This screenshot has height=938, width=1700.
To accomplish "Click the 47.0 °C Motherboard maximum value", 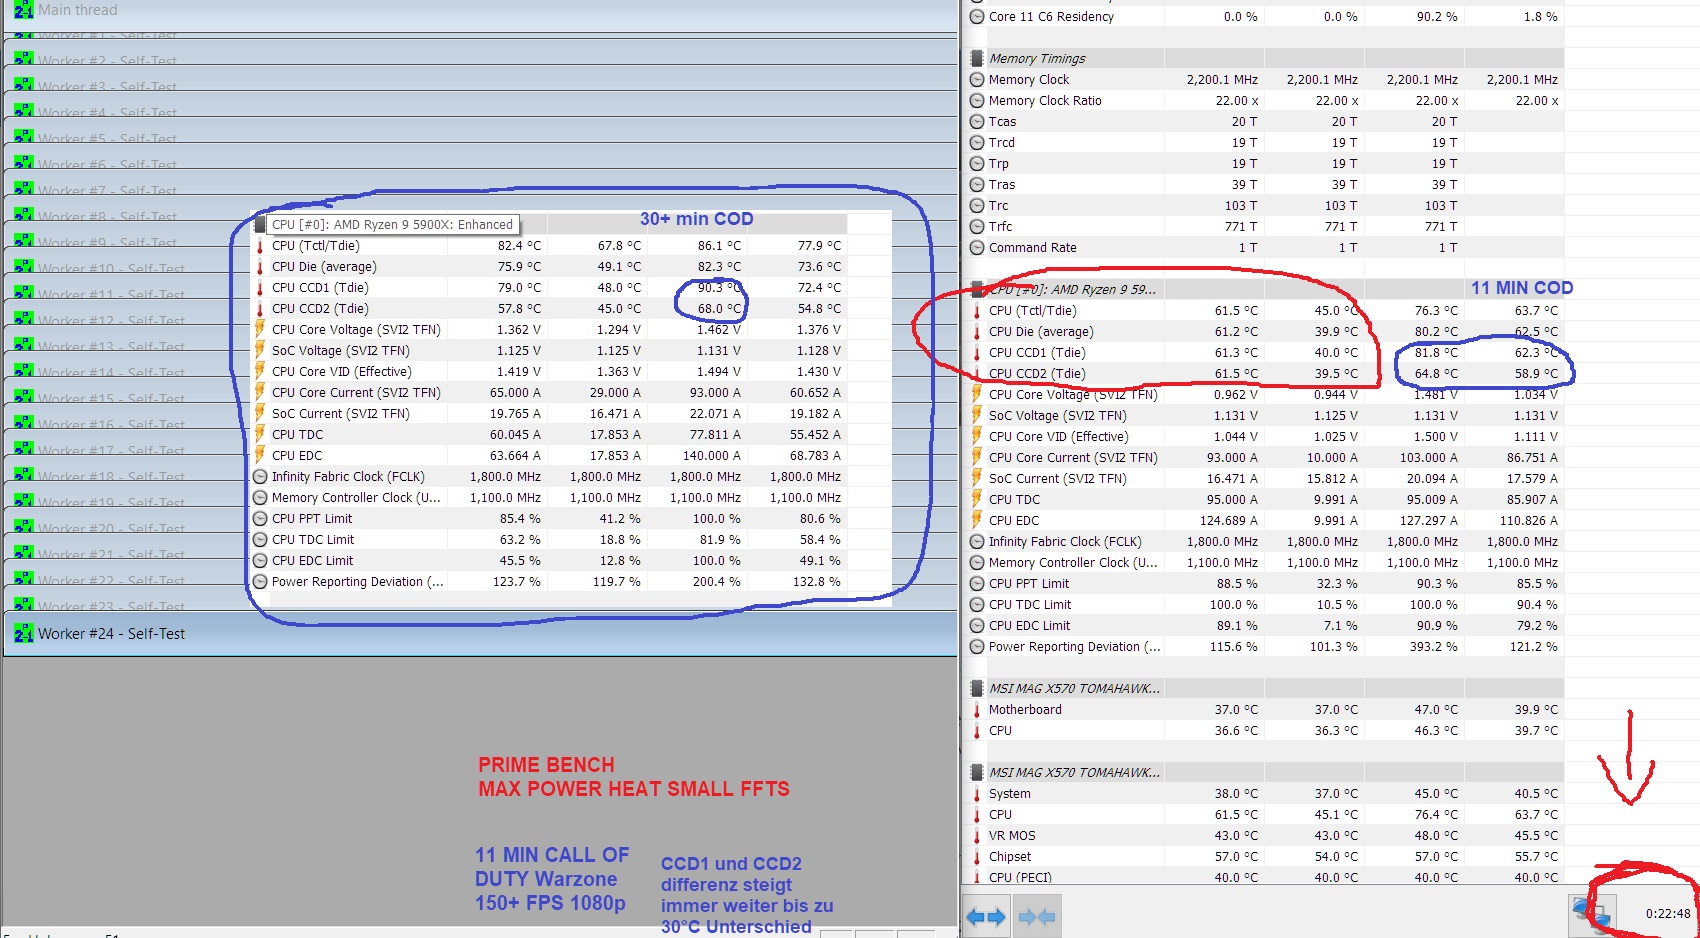I will (x=1436, y=709).
